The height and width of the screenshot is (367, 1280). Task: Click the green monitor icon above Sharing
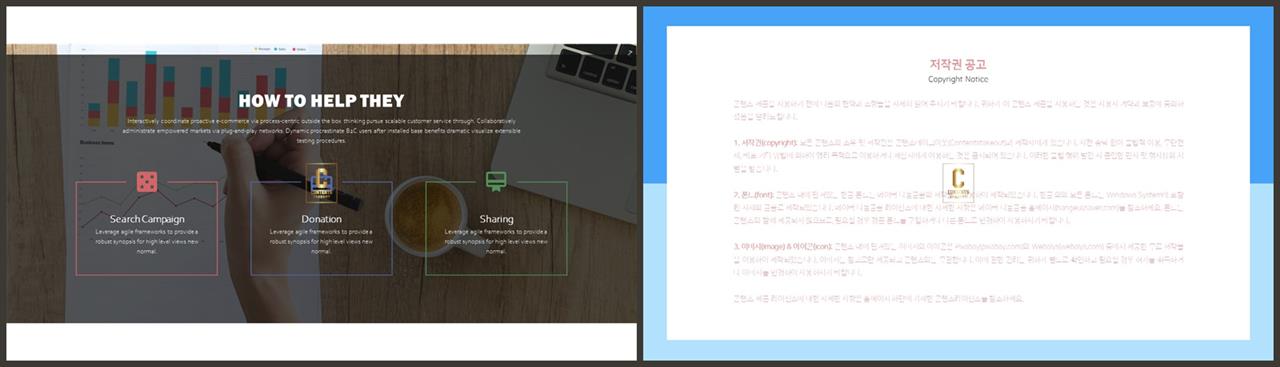496,181
